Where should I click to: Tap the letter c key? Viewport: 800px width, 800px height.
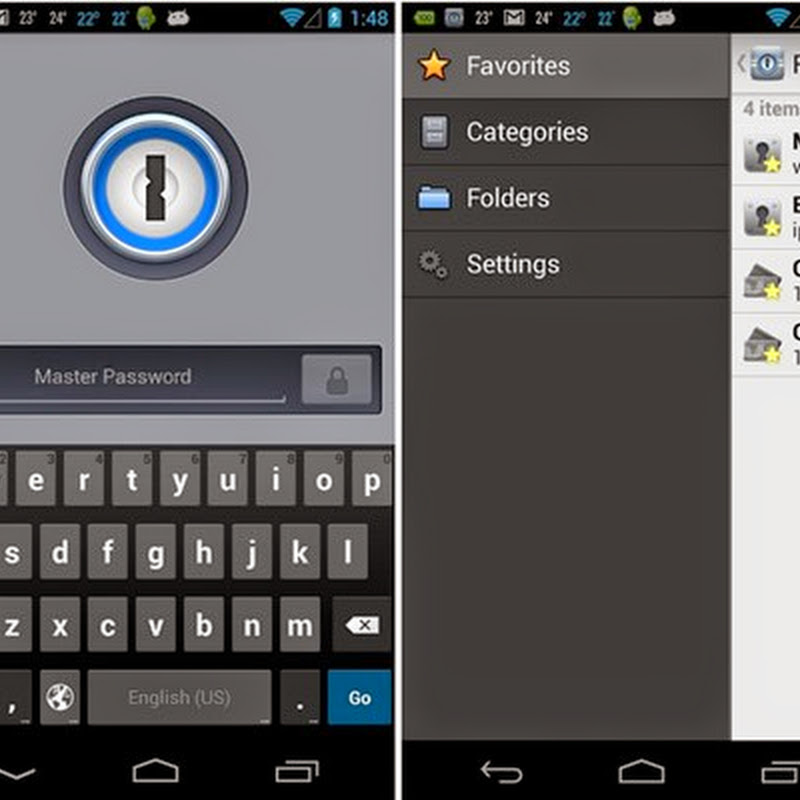click(108, 624)
